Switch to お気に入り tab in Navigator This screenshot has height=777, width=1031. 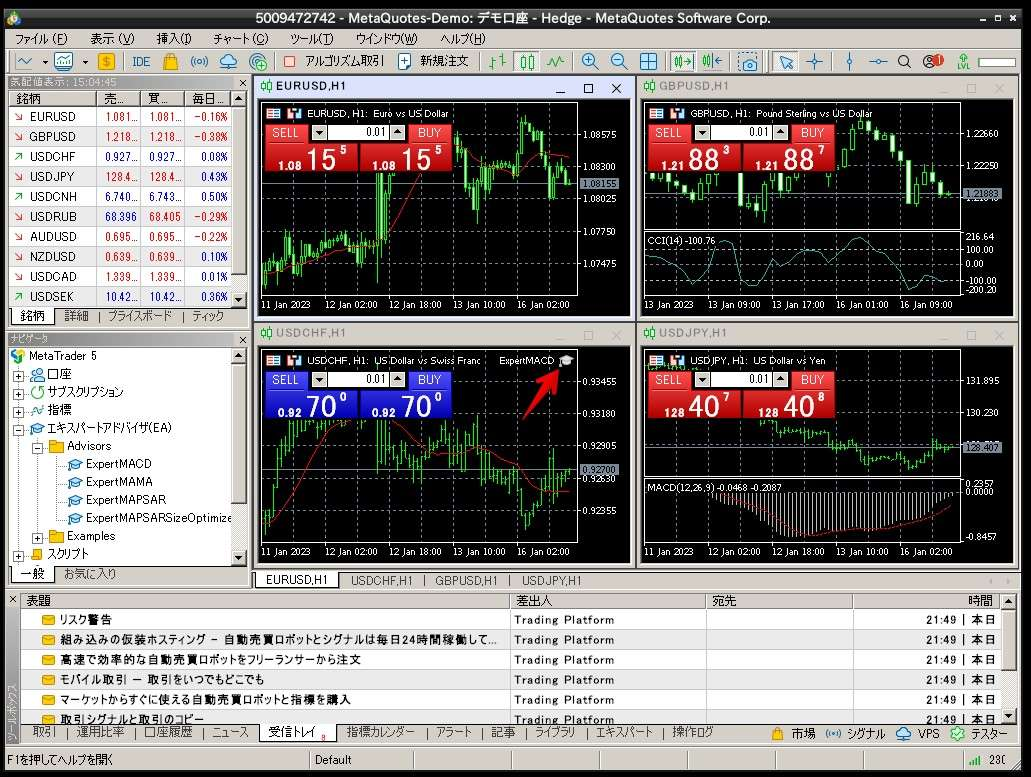(x=89, y=574)
